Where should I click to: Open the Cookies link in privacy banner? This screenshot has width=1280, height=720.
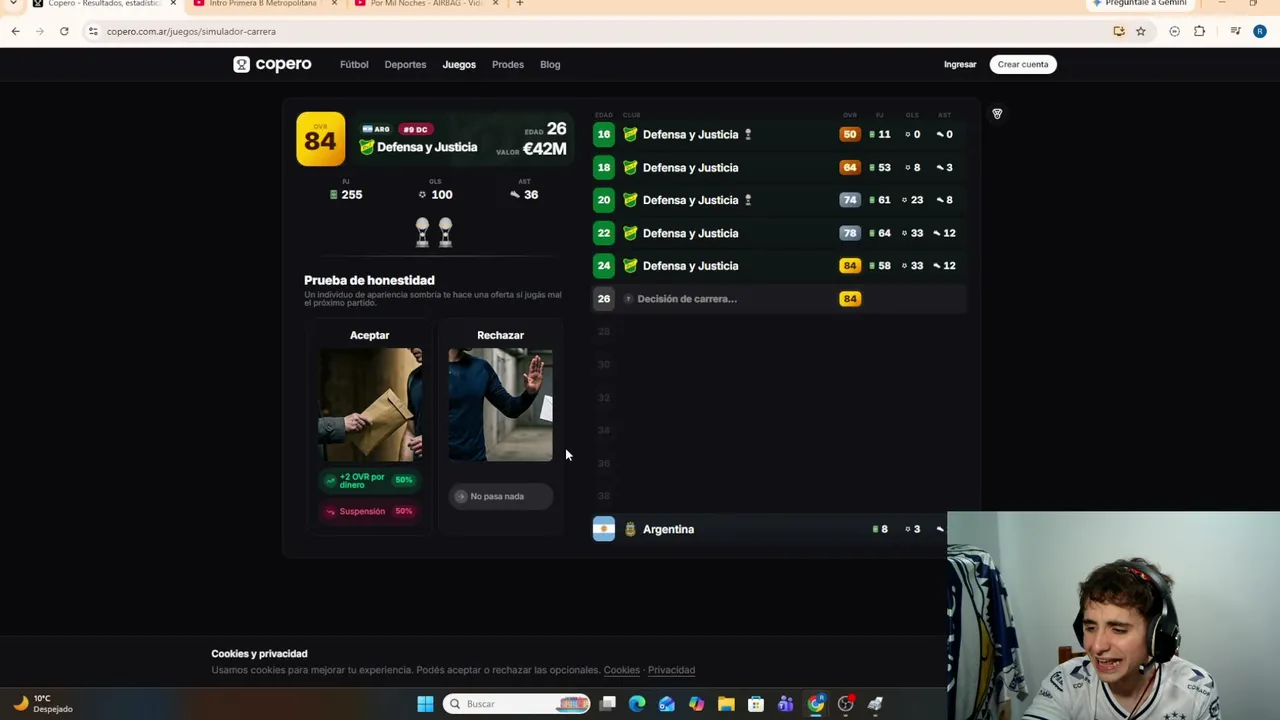point(622,670)
